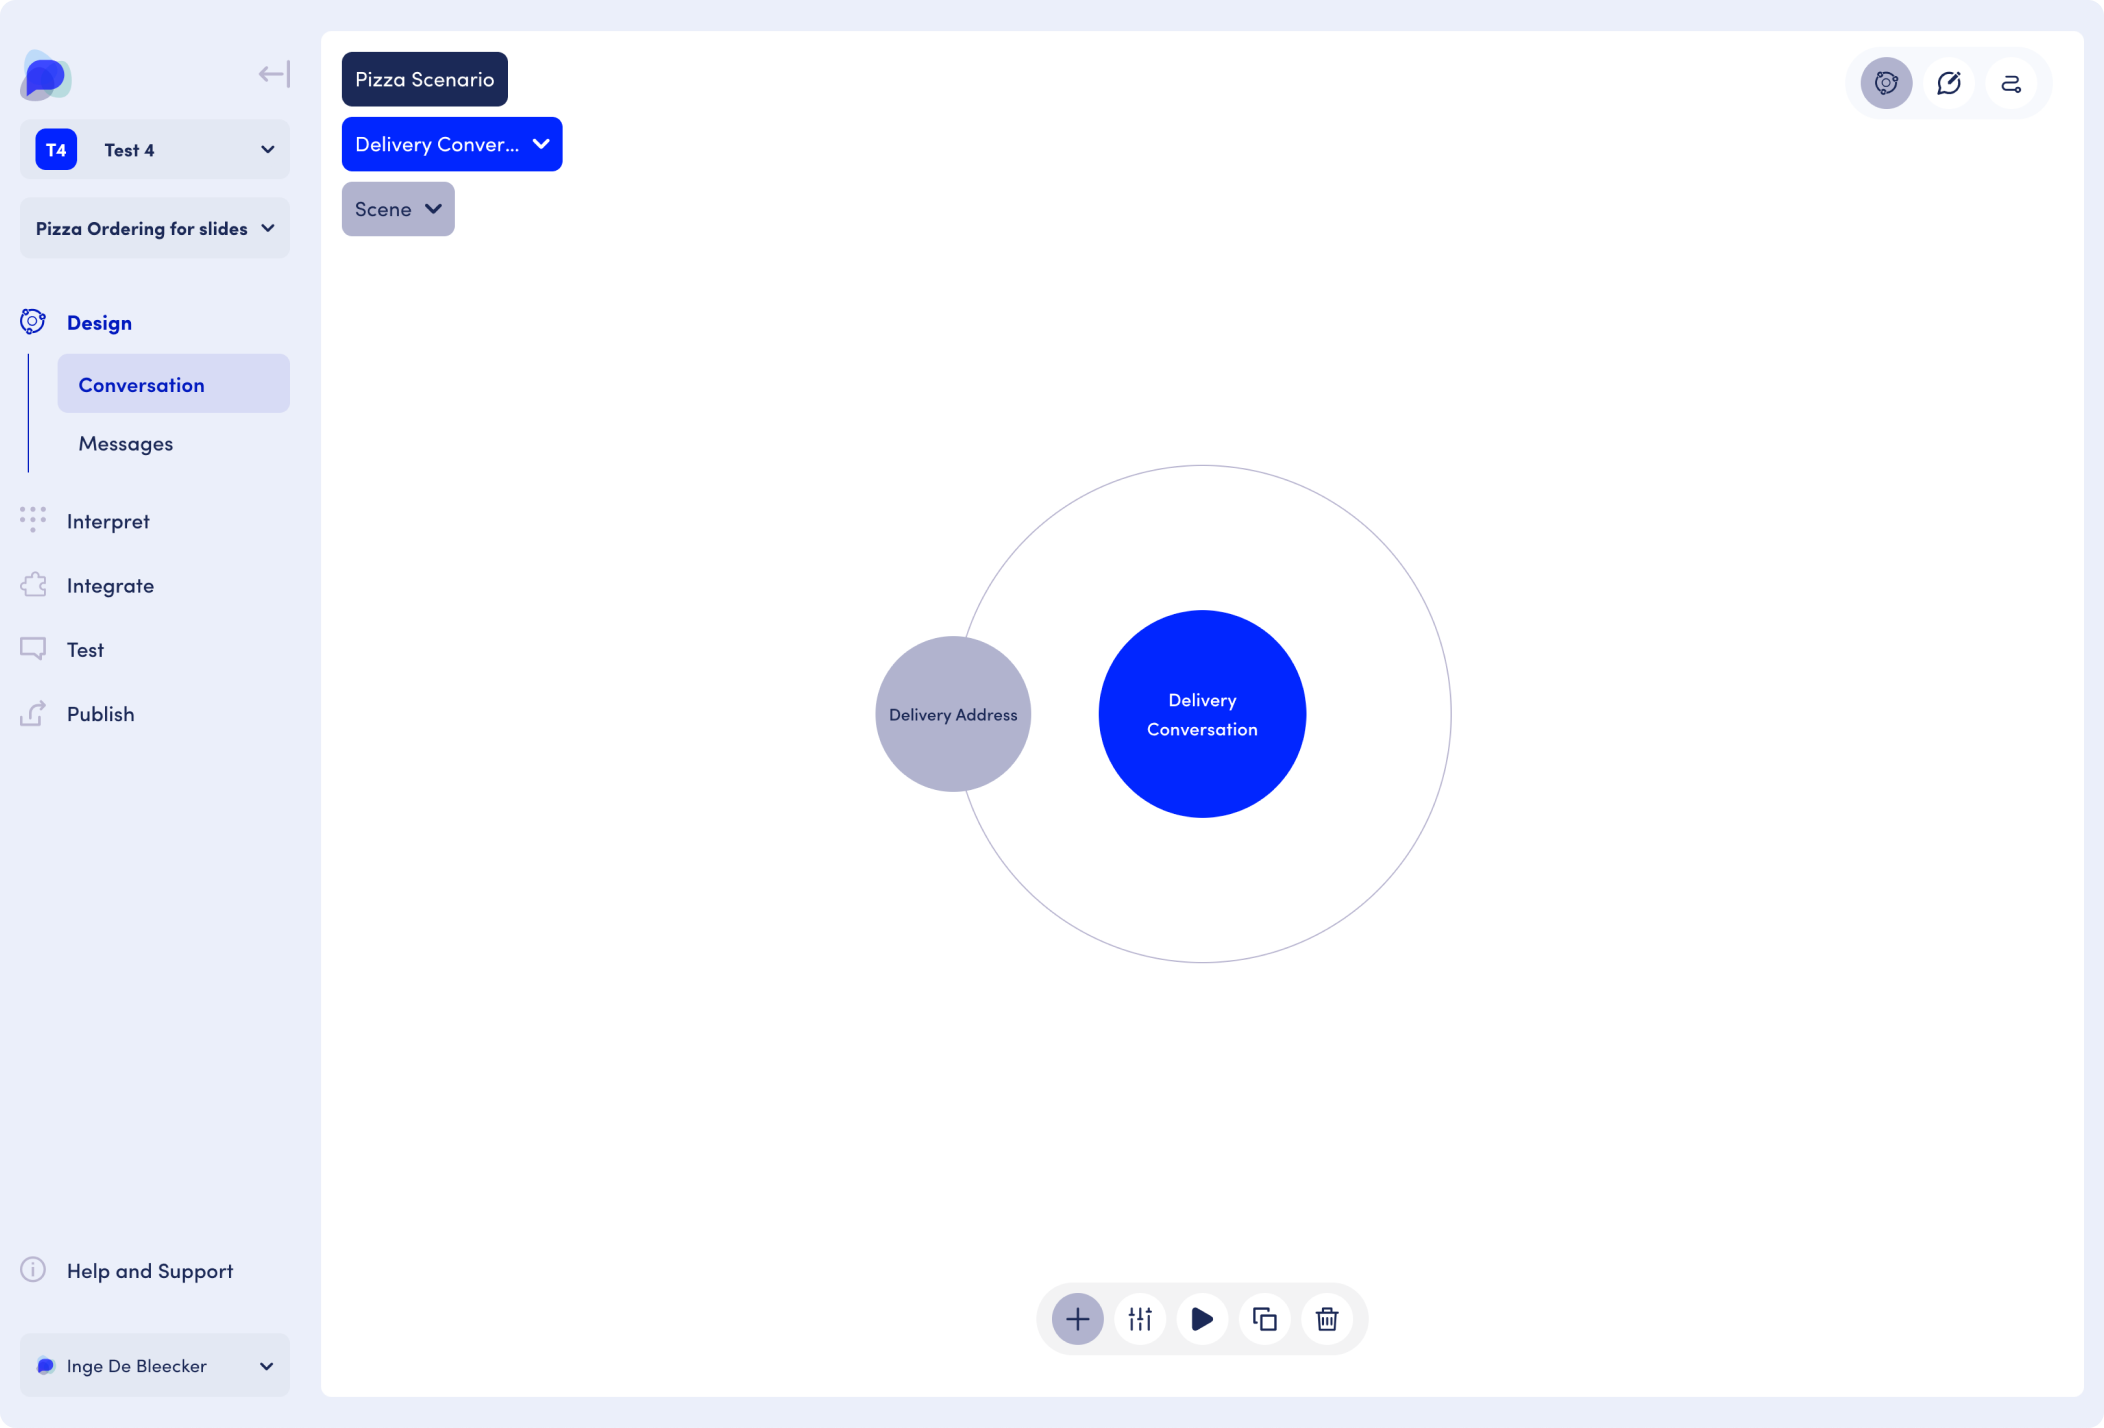Switch to the flow path view icon
This screenshot has width=2104, height=1428.
(x=2011, y=83)
